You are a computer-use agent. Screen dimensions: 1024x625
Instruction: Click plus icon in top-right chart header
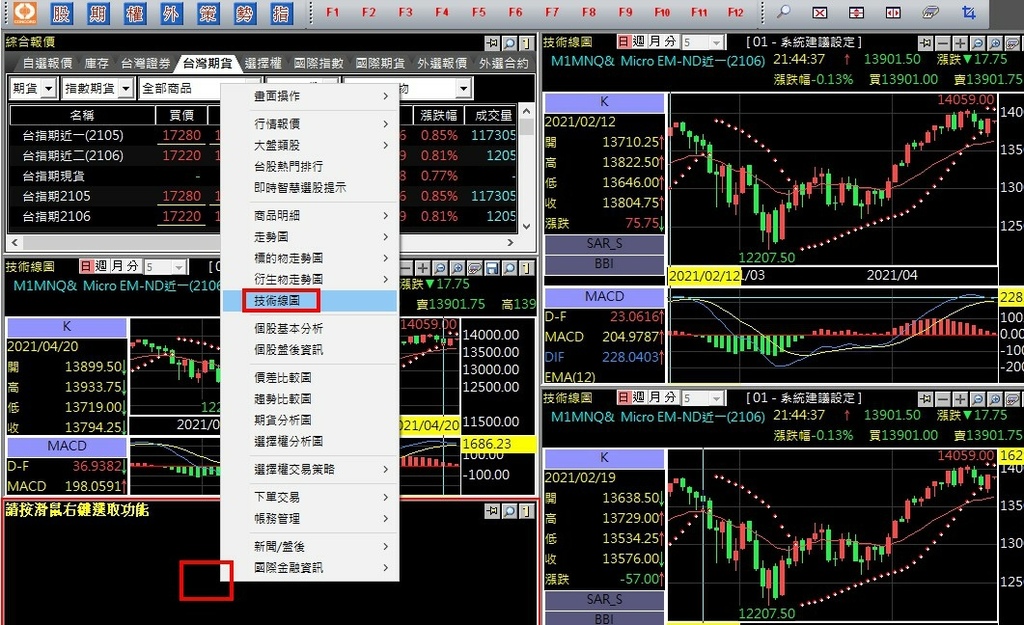(x=960, y=43)
